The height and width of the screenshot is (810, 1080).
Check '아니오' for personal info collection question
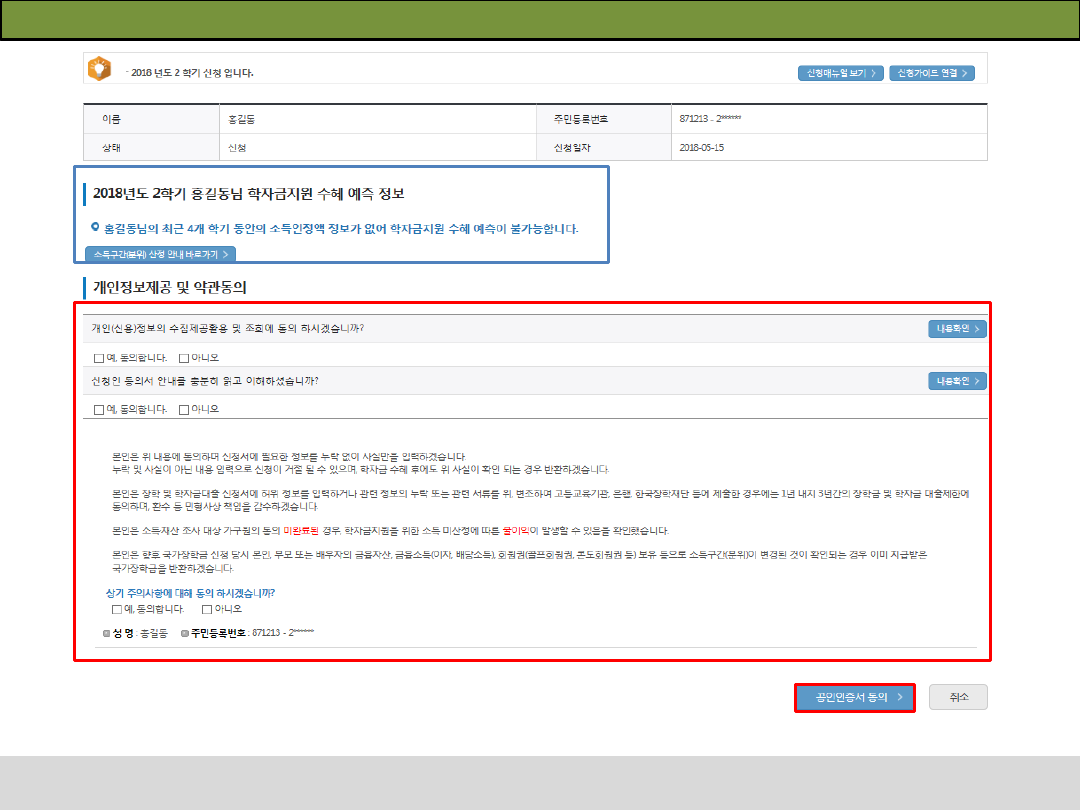point(184,357)
